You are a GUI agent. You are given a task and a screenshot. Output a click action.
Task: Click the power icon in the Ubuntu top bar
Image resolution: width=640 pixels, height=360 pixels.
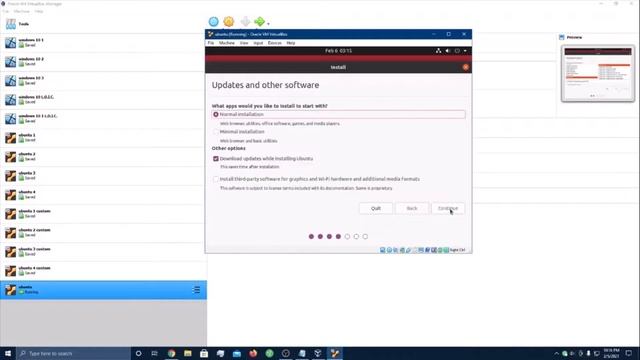(x=457, y=51)
